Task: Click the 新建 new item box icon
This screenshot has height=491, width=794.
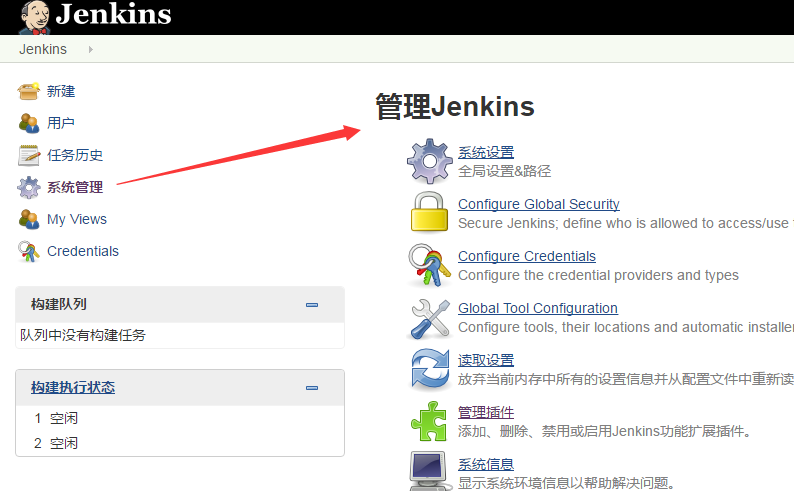Action: [28, 91]
